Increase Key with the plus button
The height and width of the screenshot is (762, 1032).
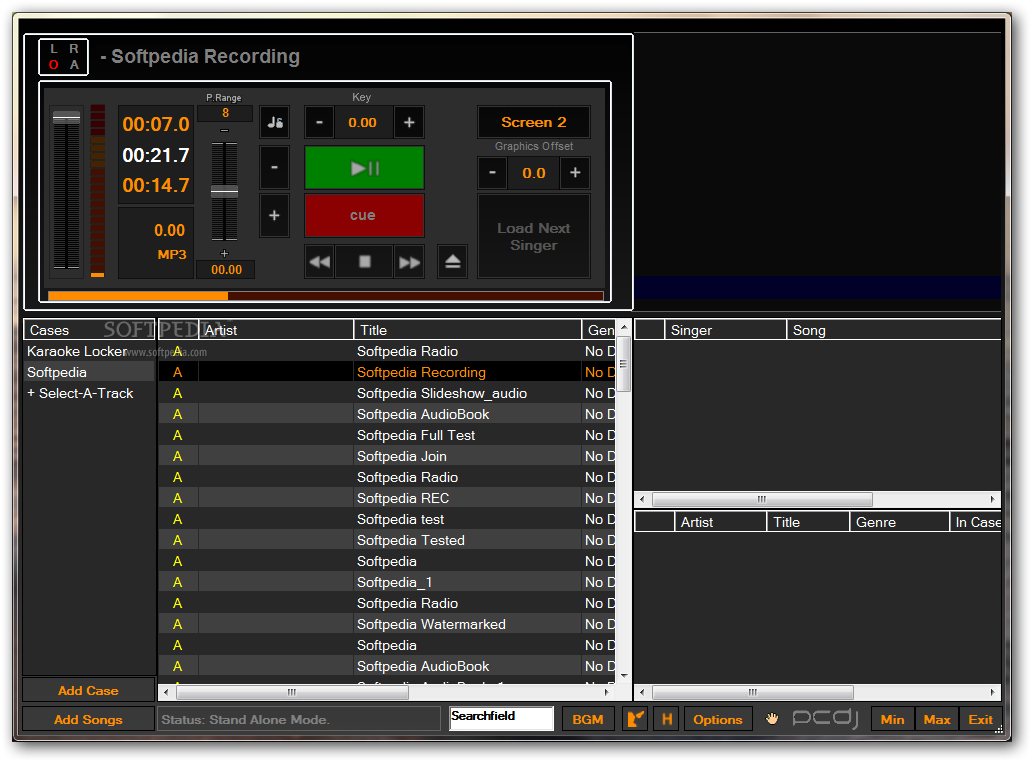[409, 122]
